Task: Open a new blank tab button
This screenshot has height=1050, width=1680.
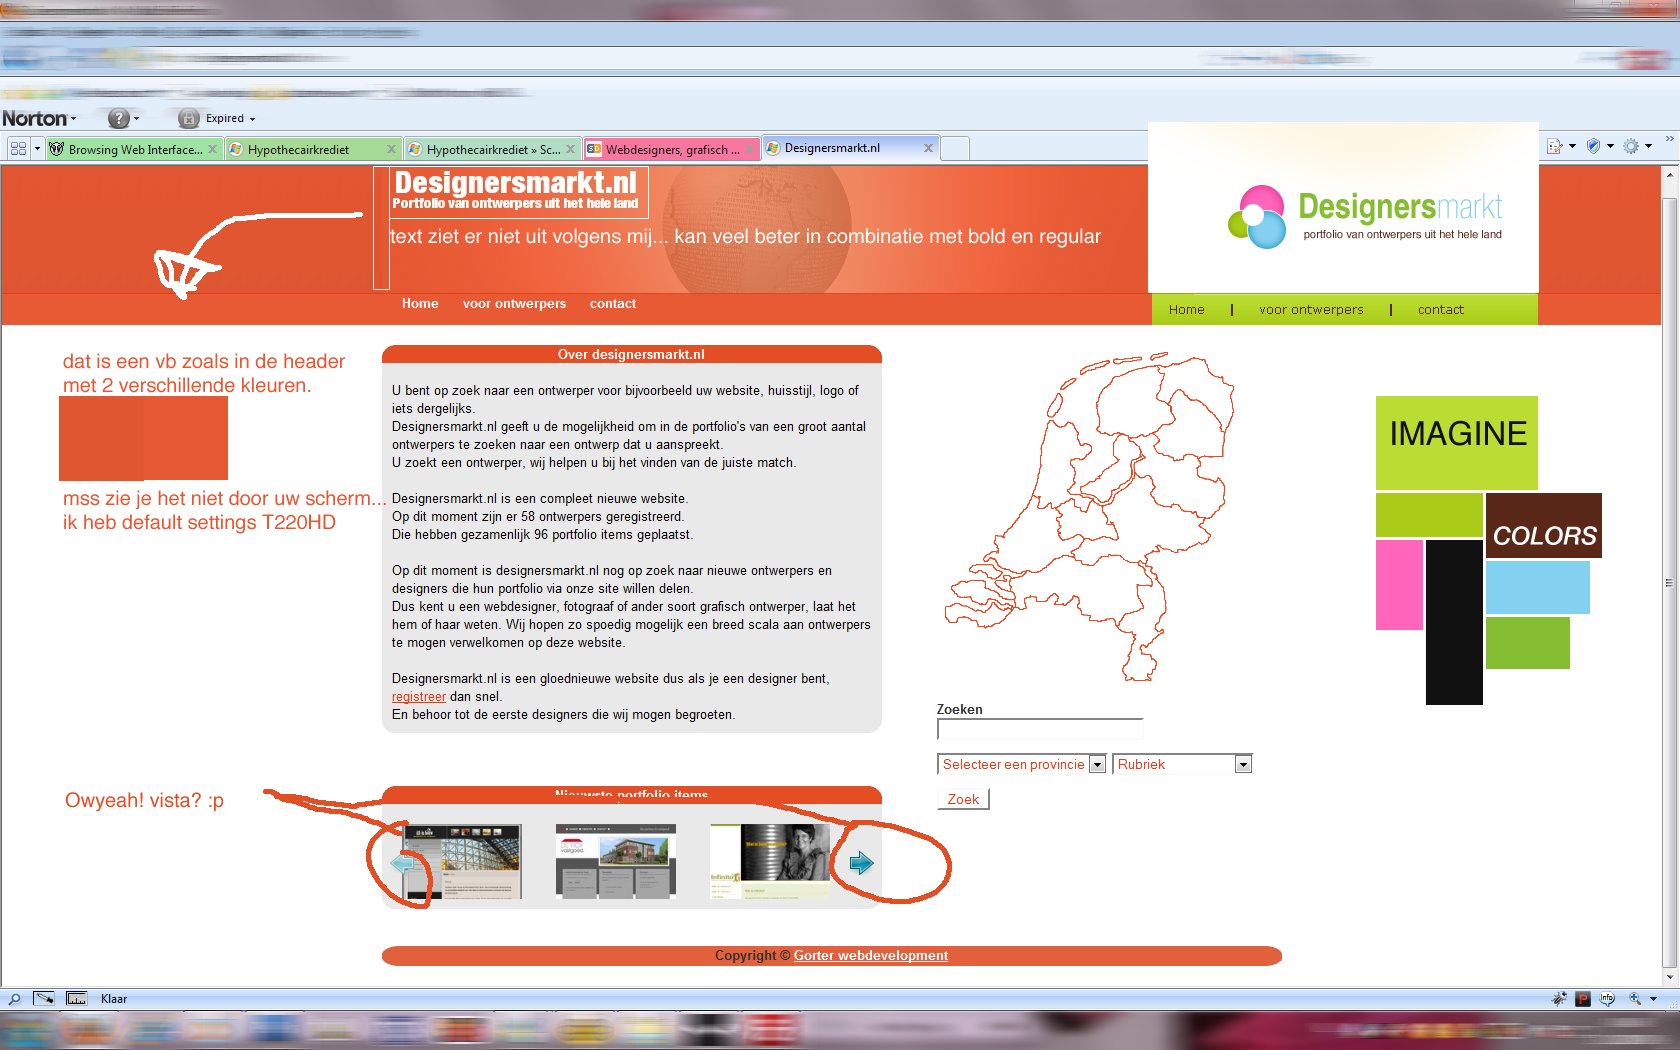Action: pos(955,148)
